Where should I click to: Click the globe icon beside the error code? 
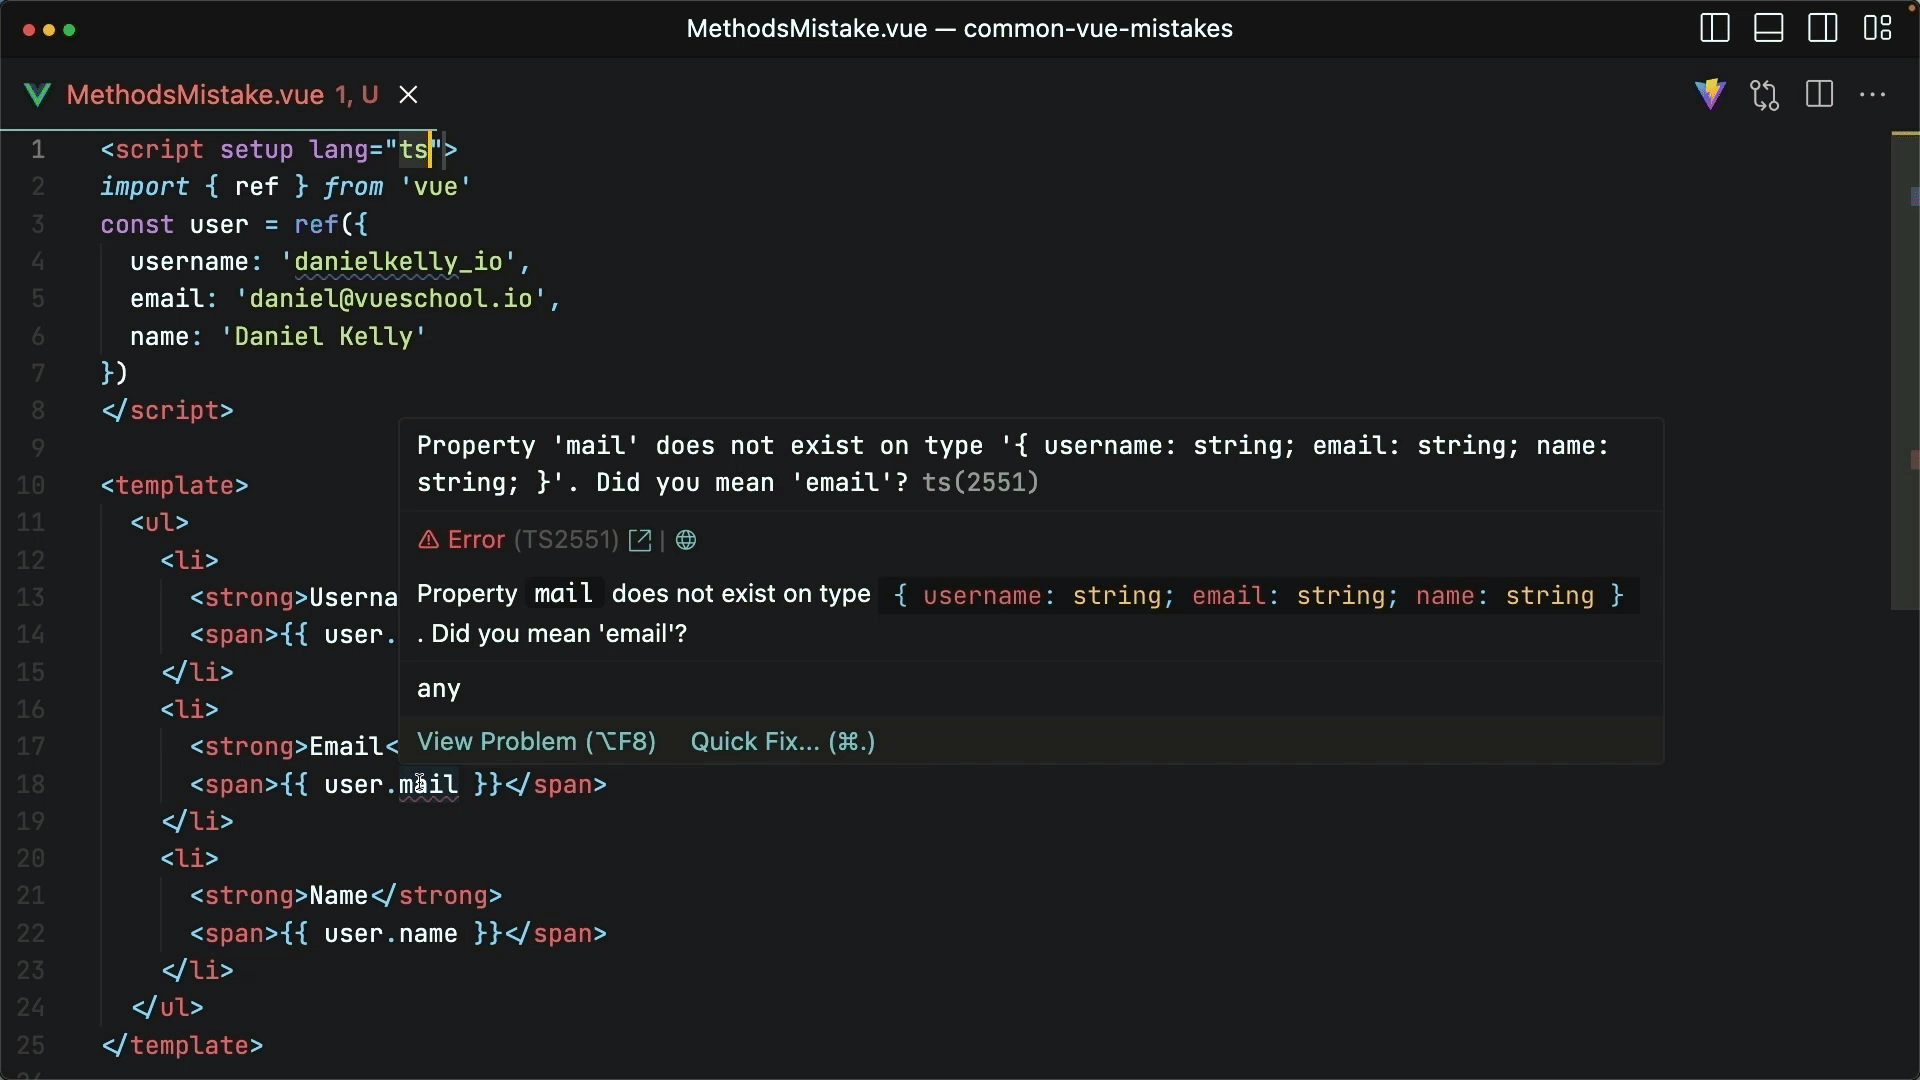(686, 541)
